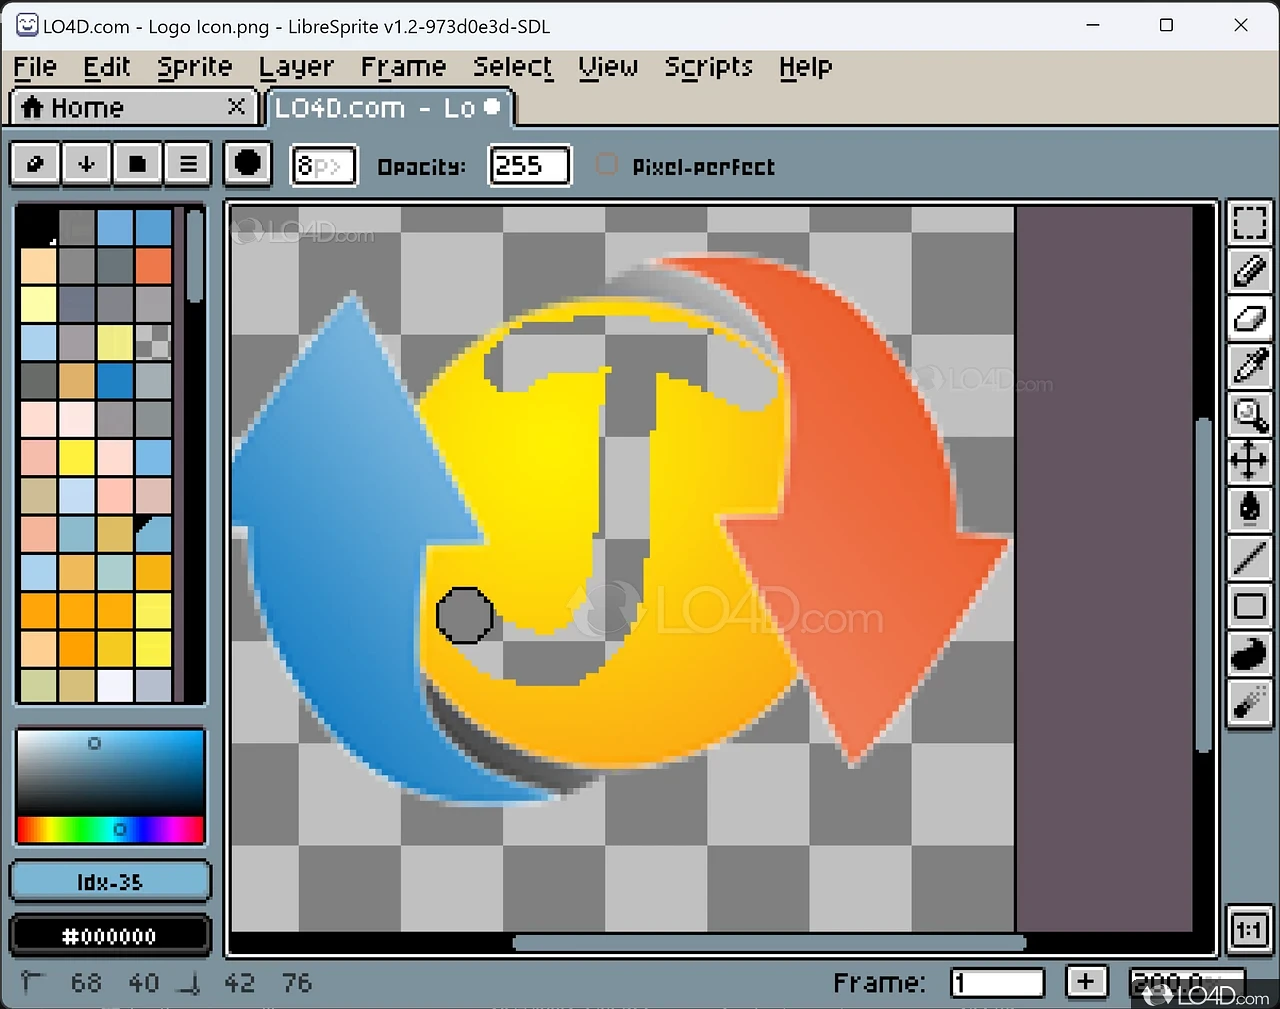Switch to the LO4D.com - Lo tab

coord(390,107)
